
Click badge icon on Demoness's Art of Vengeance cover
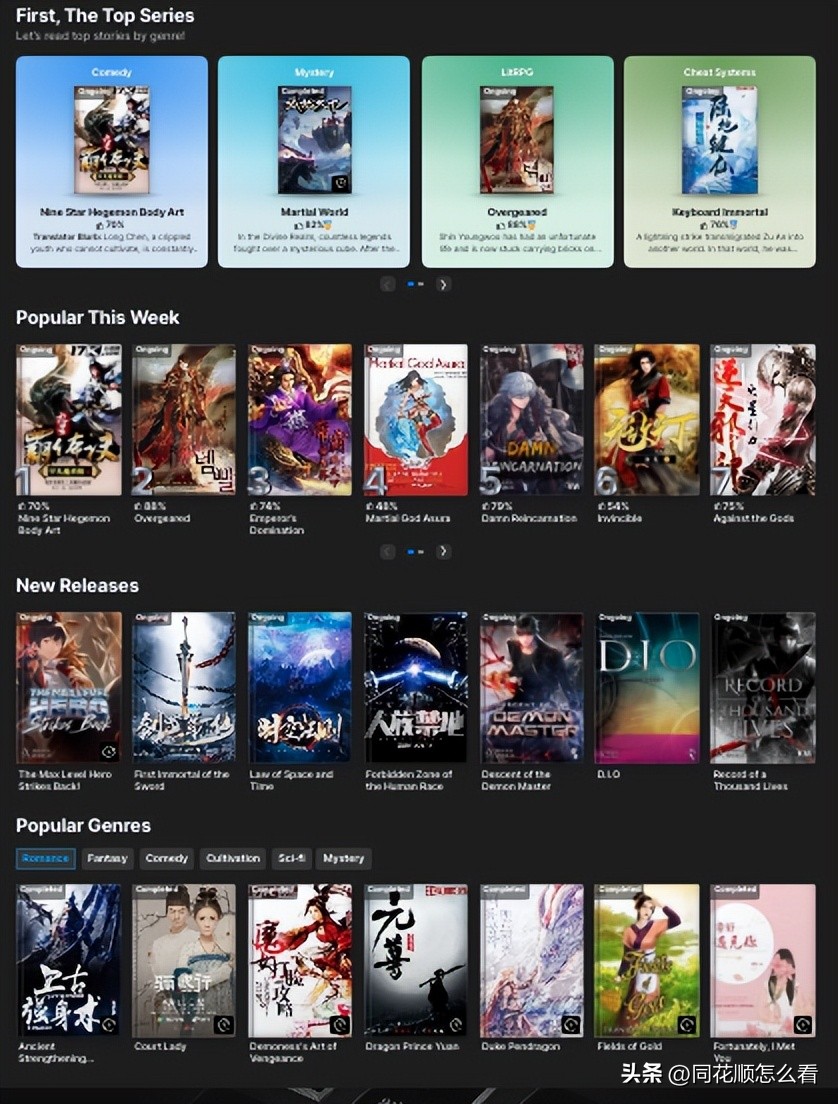(339, 1024)
